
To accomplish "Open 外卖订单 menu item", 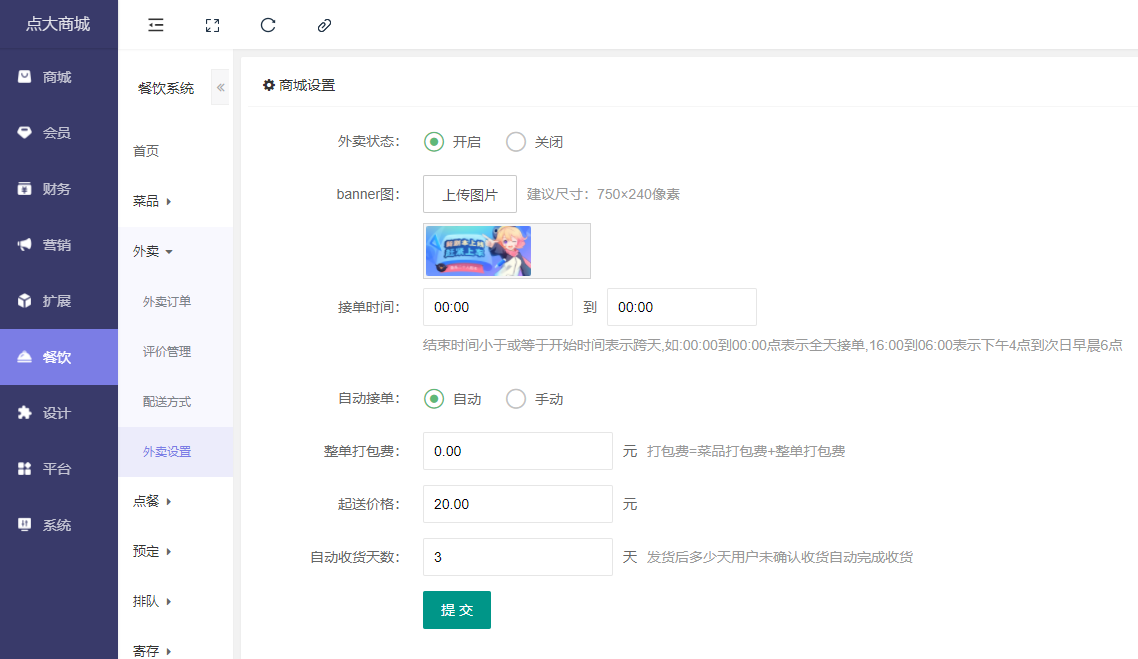I will (167, 301).
